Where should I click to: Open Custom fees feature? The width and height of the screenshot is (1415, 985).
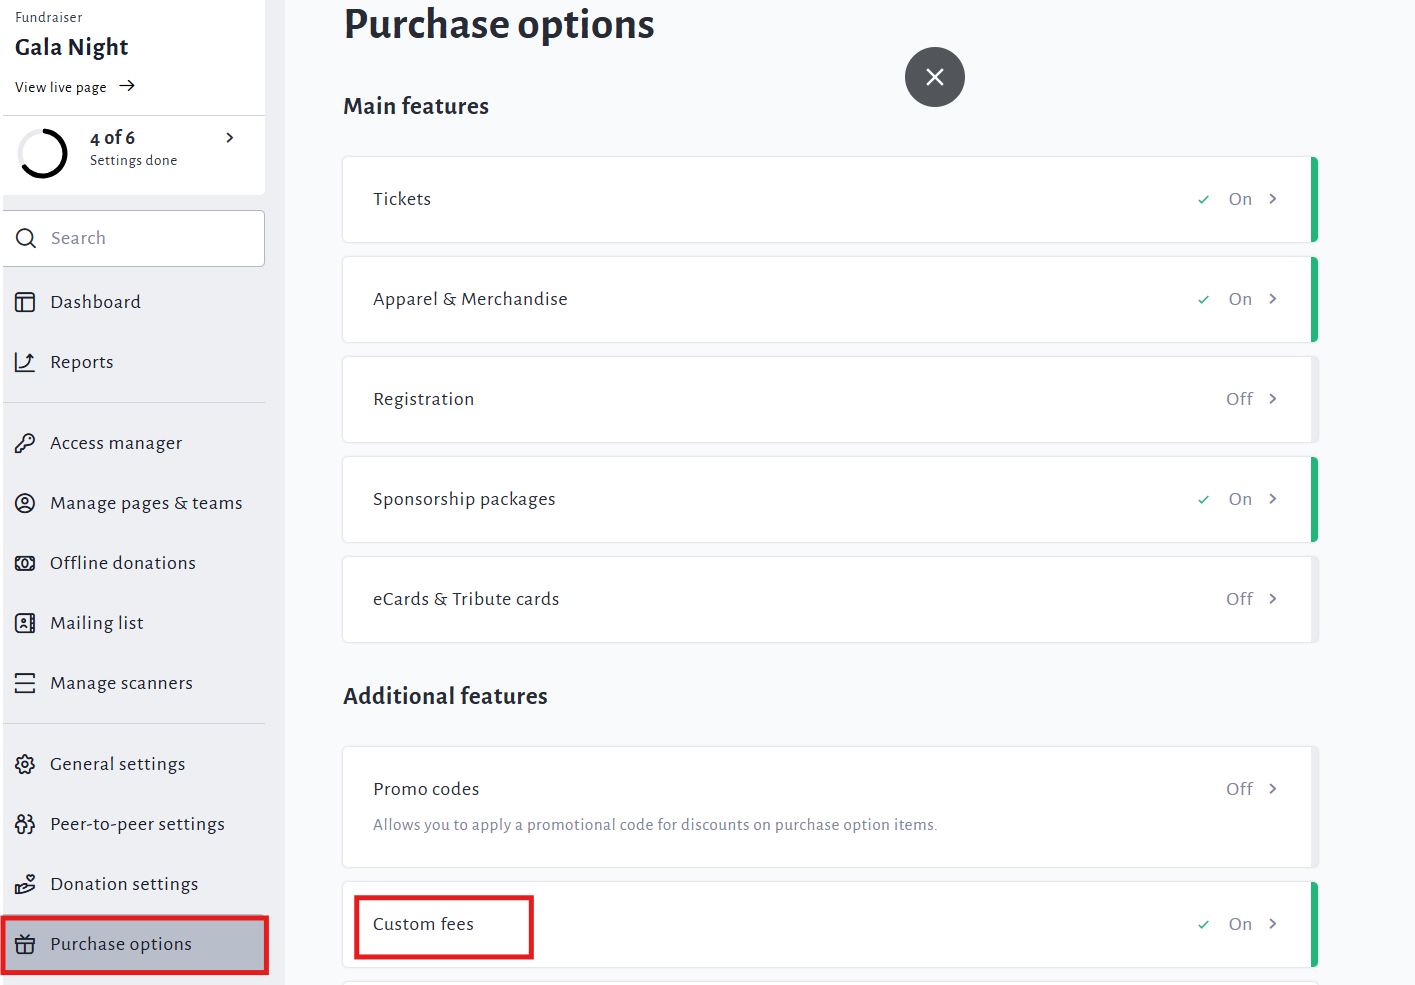[424, 924]
